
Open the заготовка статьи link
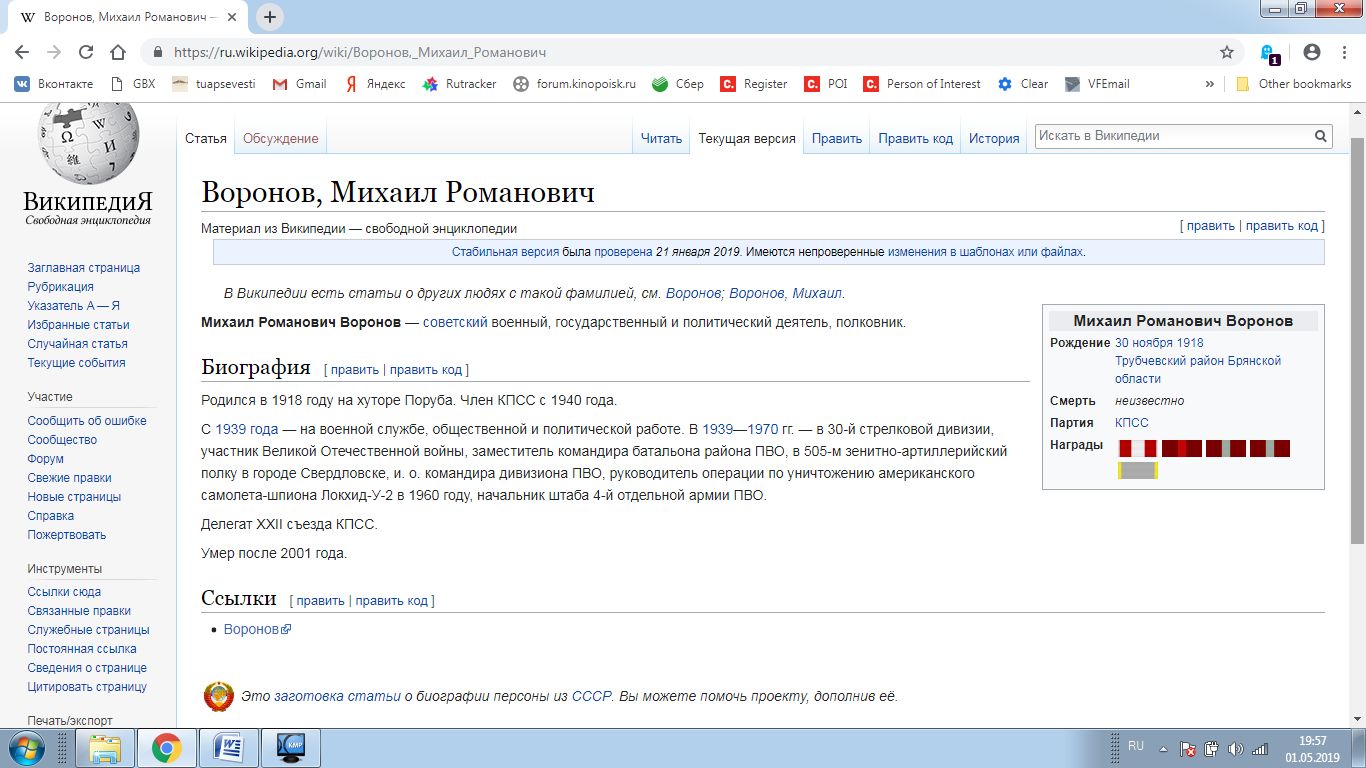(337, 696)
